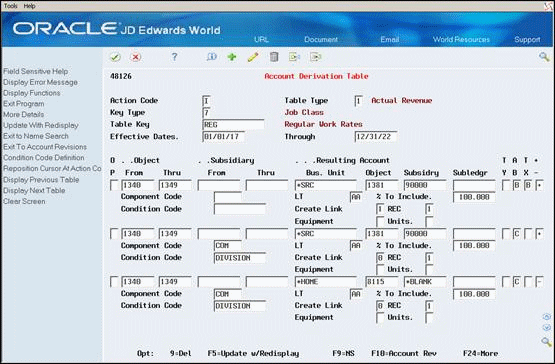Select Display Previous Table

click(41, 180)
